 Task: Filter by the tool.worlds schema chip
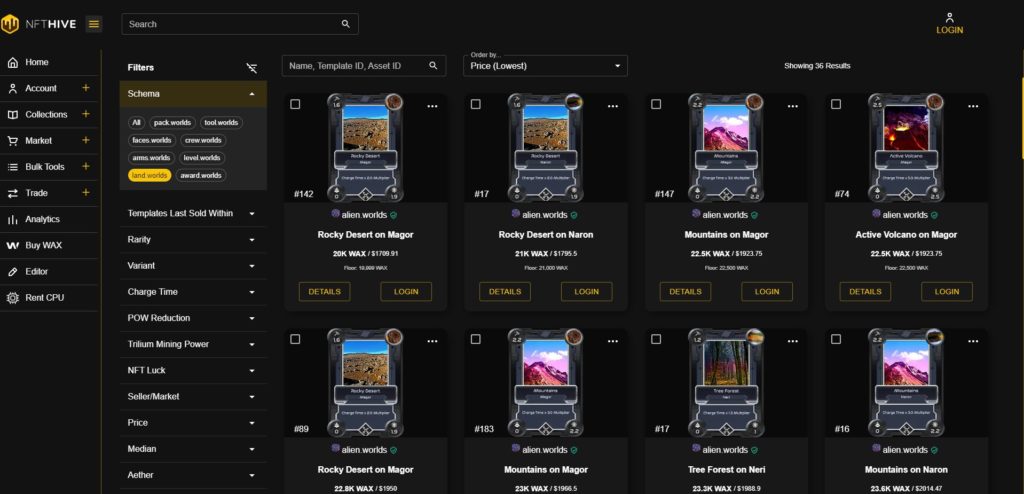coord(221,123)
